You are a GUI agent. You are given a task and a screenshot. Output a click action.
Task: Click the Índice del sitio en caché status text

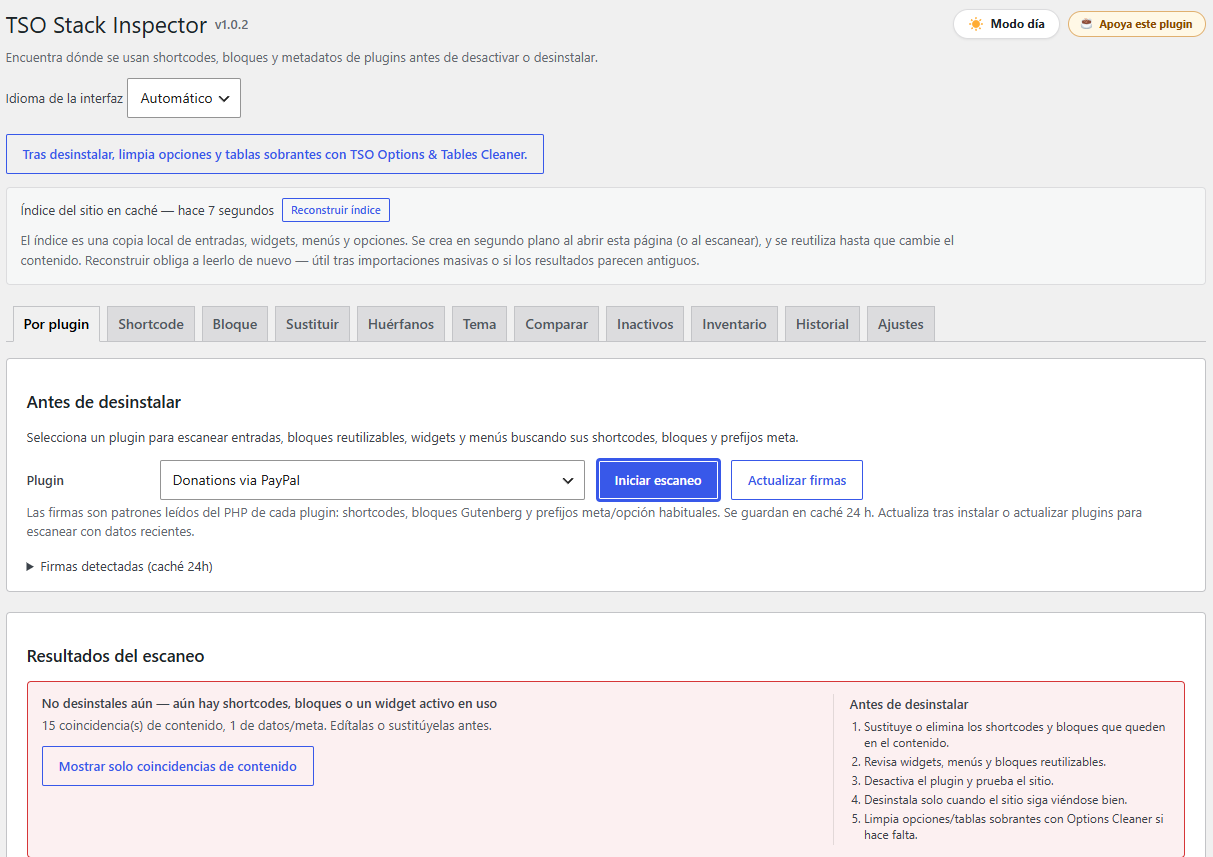(147, 210)
